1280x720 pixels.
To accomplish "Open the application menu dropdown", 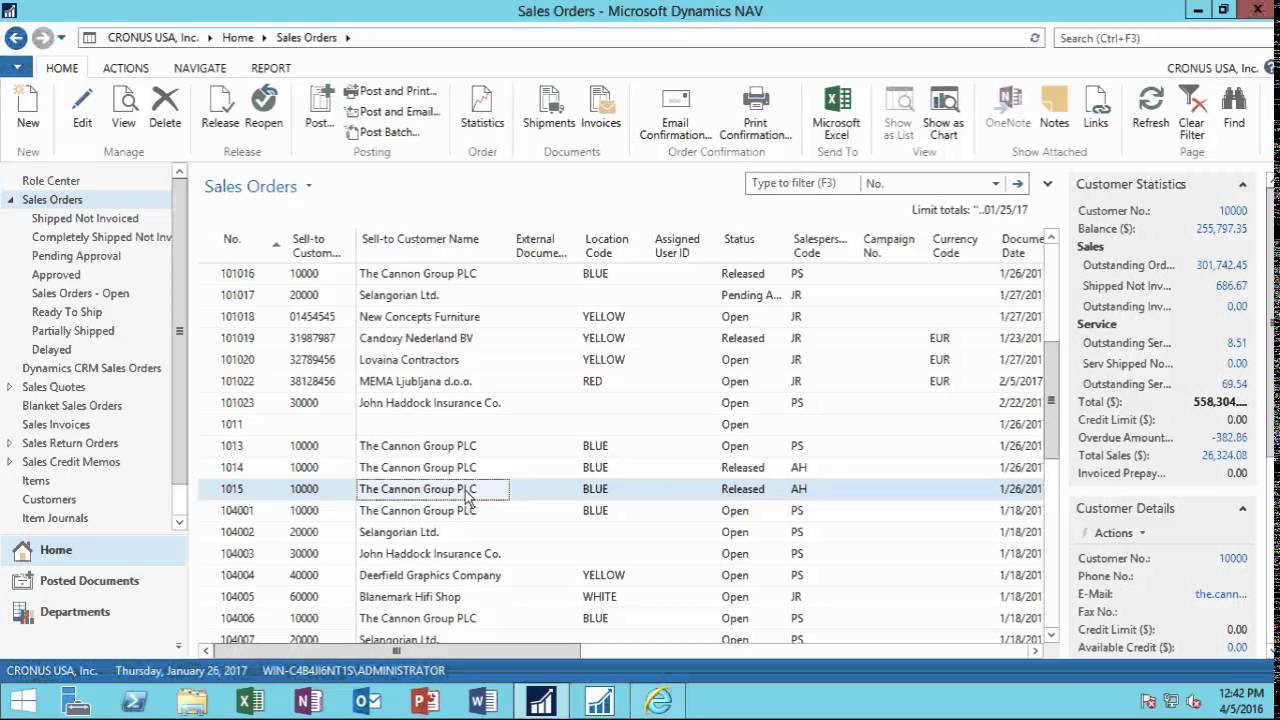I will point(17,68).
